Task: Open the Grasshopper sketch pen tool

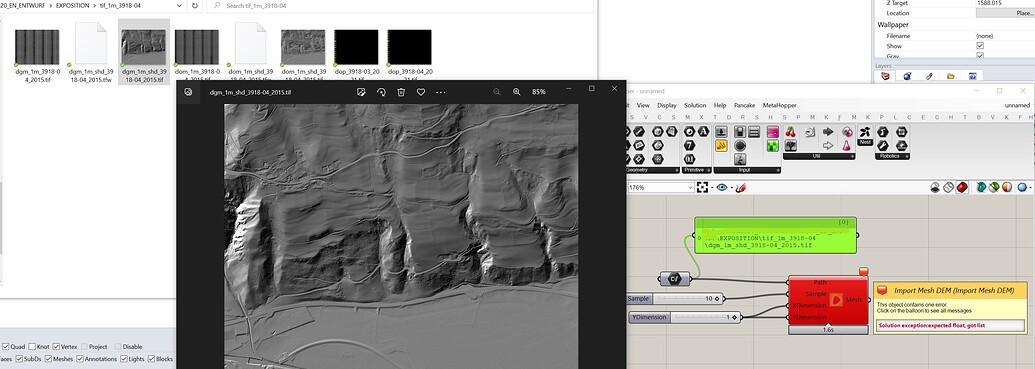Action: (x=741, y=187)
